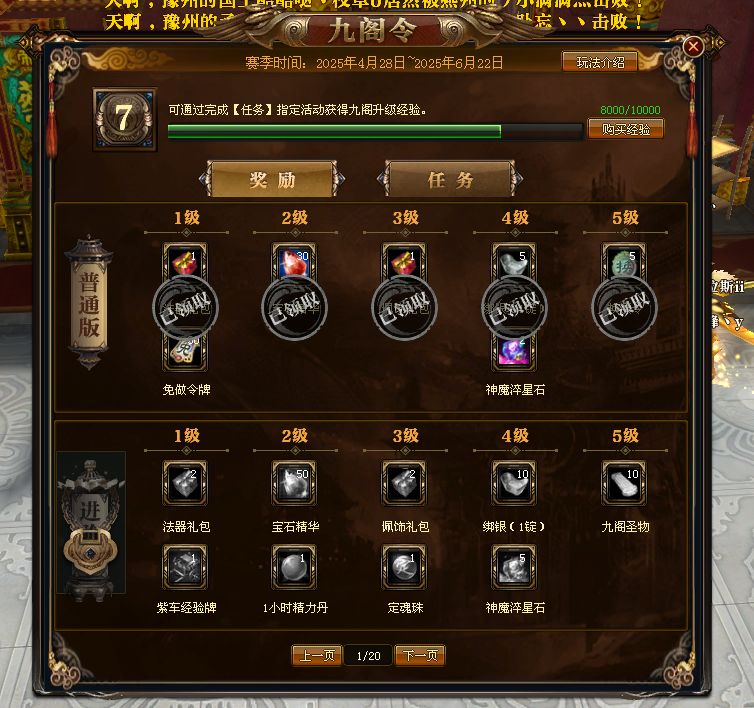Click the 购买经验 button
Image resolution: width=754 pixels, height=708 pixels.
coord(626,129)
